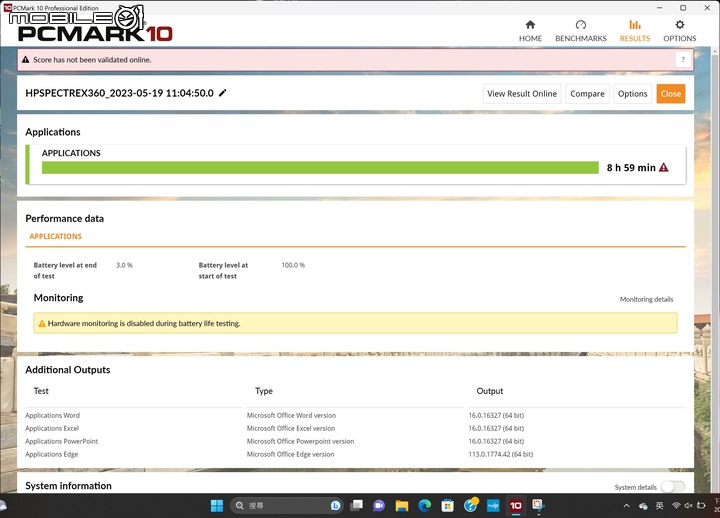
Task: Select the Applications PowerPoint row
Action: tap(355, 441)
